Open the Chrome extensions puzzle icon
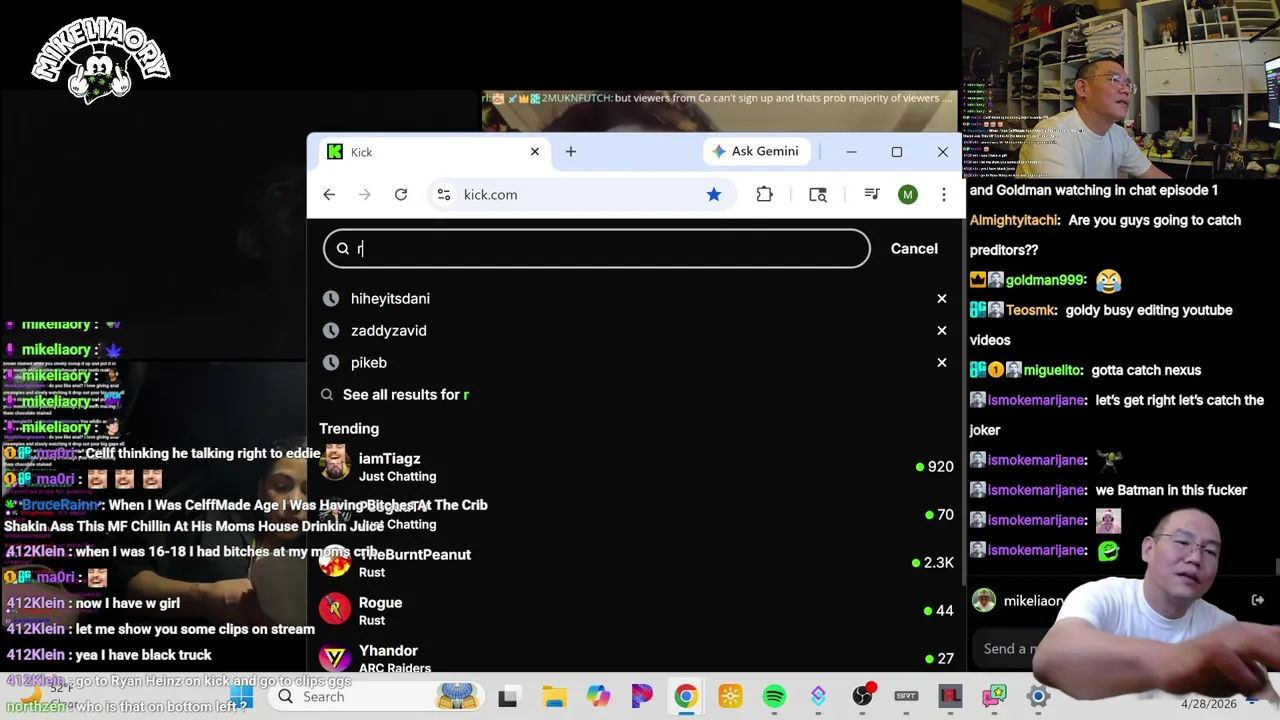The image size is (1280, 720). coord(764,195)
